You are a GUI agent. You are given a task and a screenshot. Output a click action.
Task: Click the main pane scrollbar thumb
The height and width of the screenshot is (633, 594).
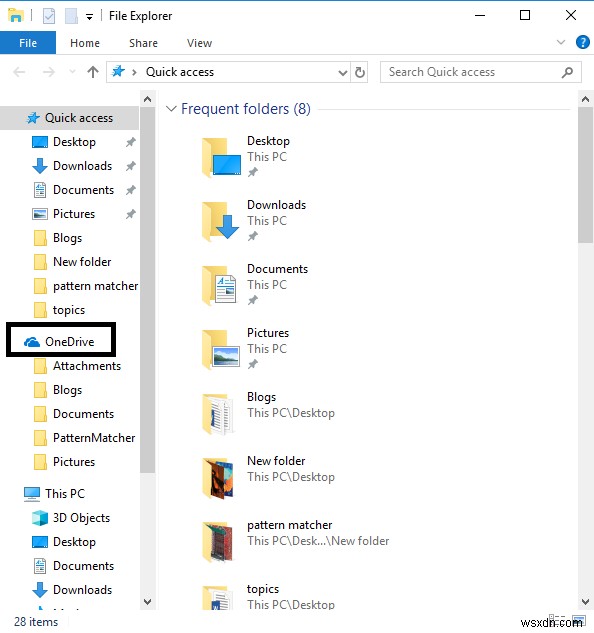pyautogui.click(x=586, y=175)
